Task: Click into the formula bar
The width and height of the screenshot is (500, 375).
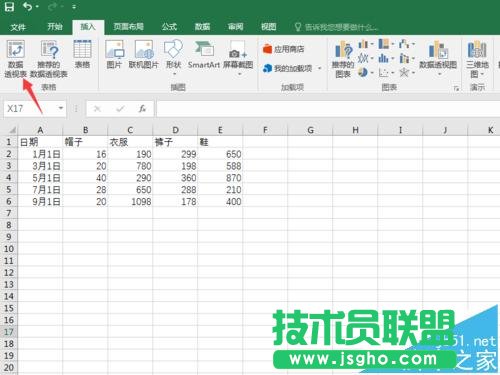Action: click(328, 109)
